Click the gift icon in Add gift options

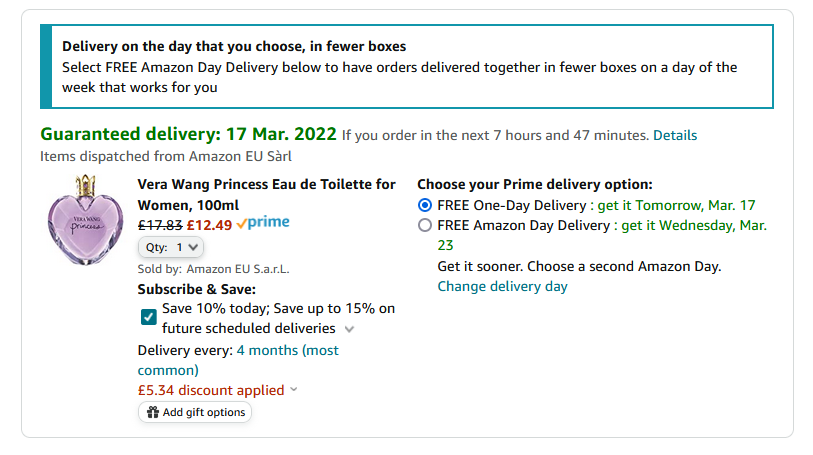[152, 412]
